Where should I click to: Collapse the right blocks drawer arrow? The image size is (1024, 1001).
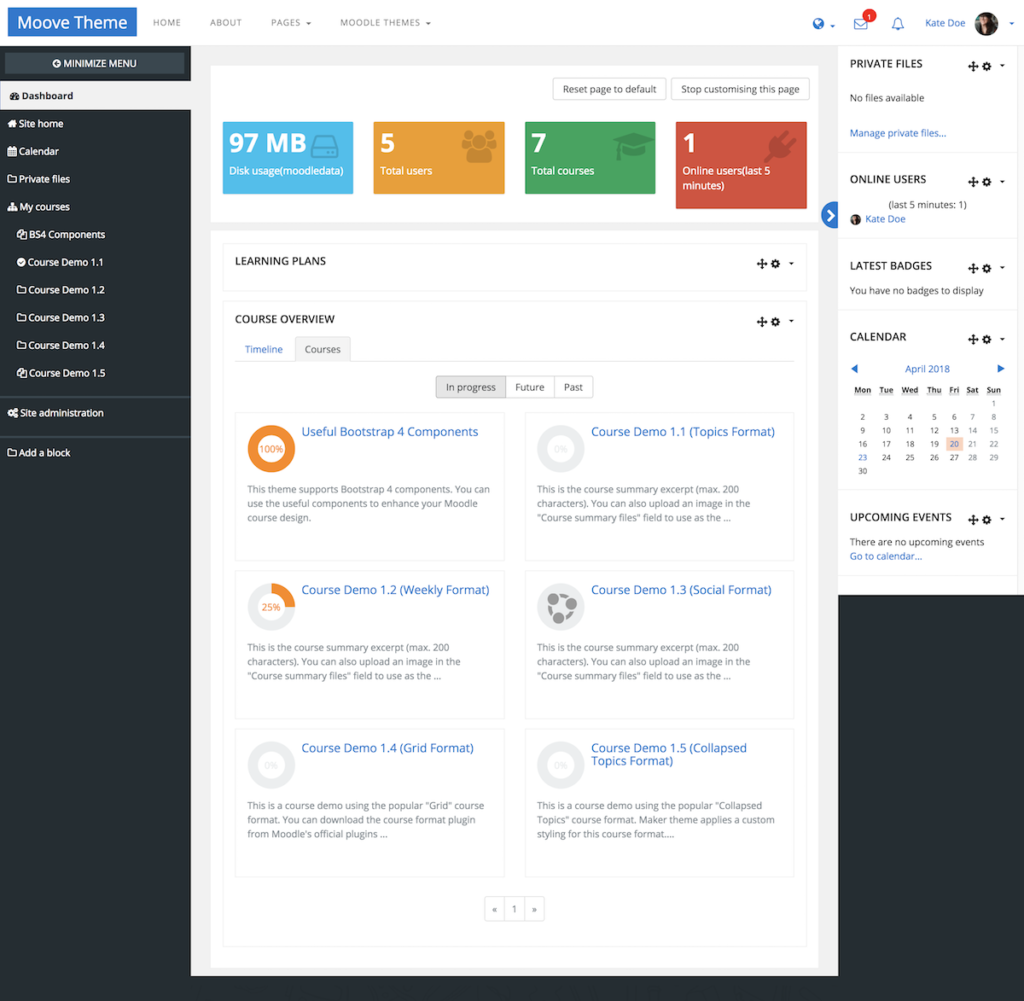pos(828,214)
